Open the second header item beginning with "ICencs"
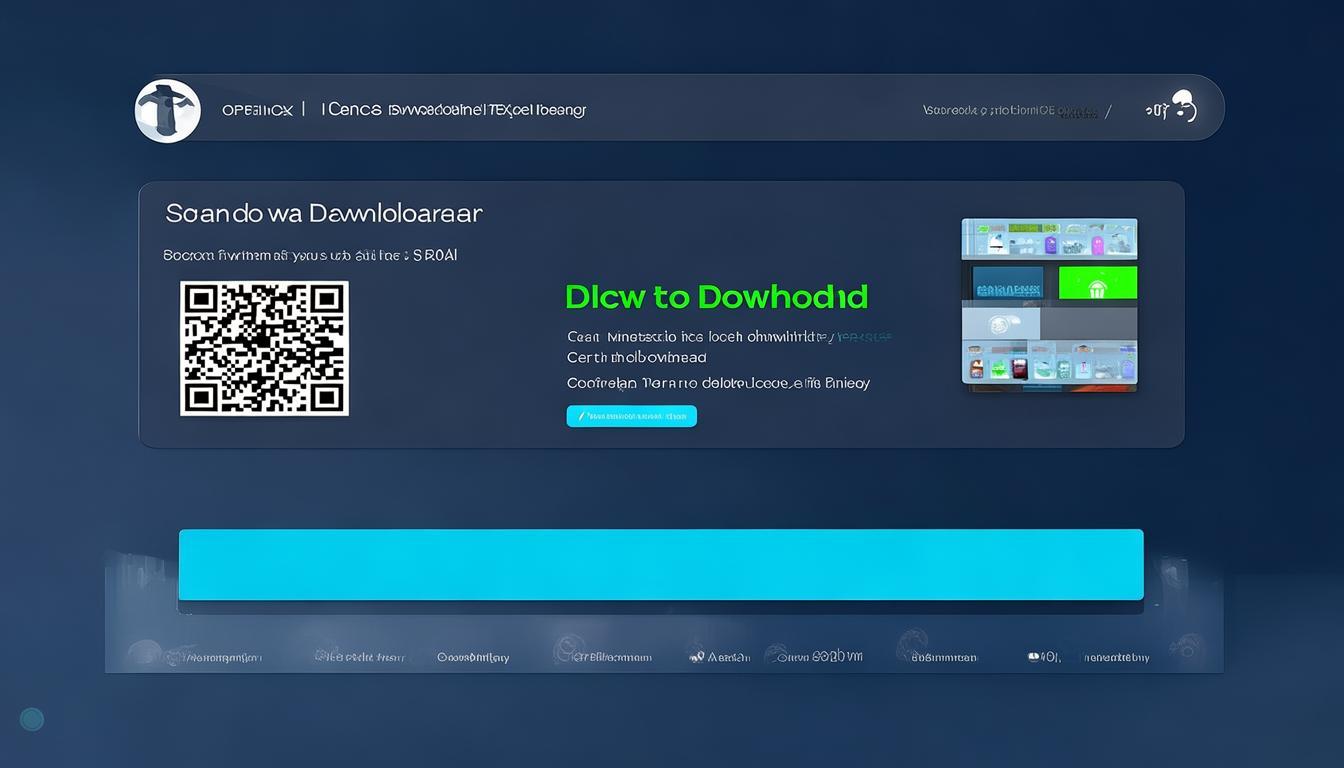The image size is (1344, 768). click(351, 110)
